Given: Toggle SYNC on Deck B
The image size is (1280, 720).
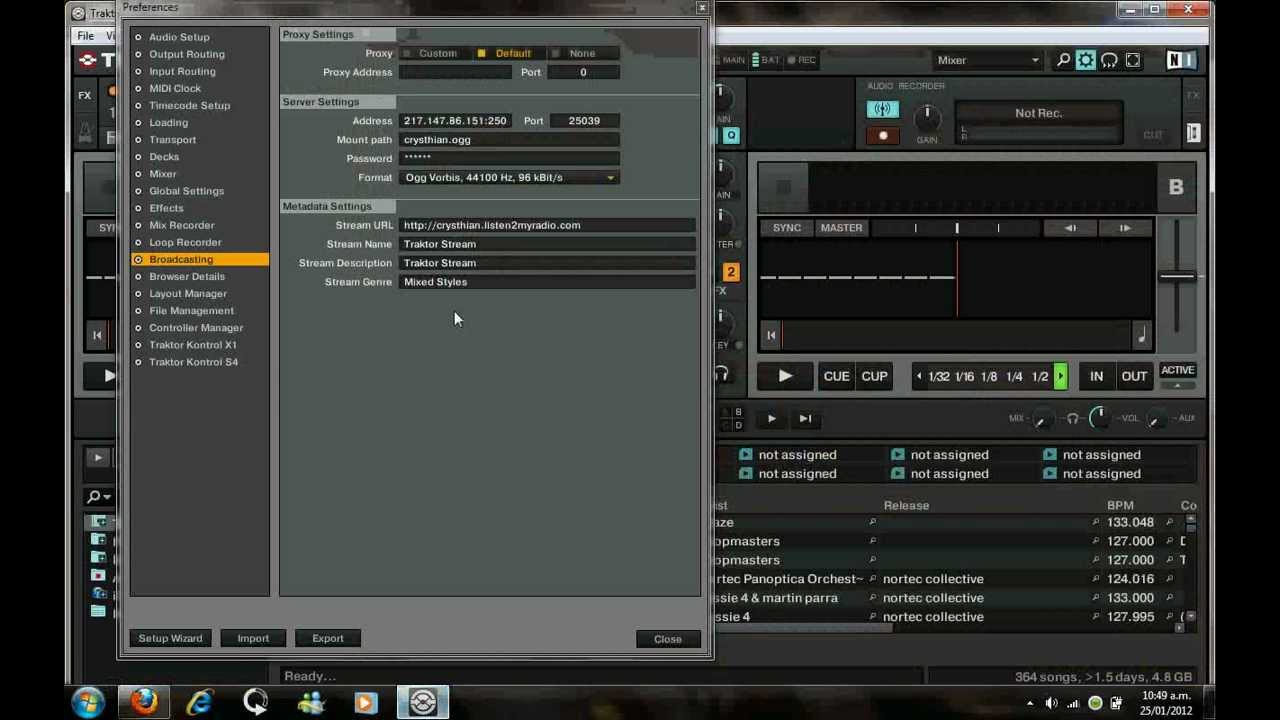Looking at the screenshot, I should (x=787, y=228).
